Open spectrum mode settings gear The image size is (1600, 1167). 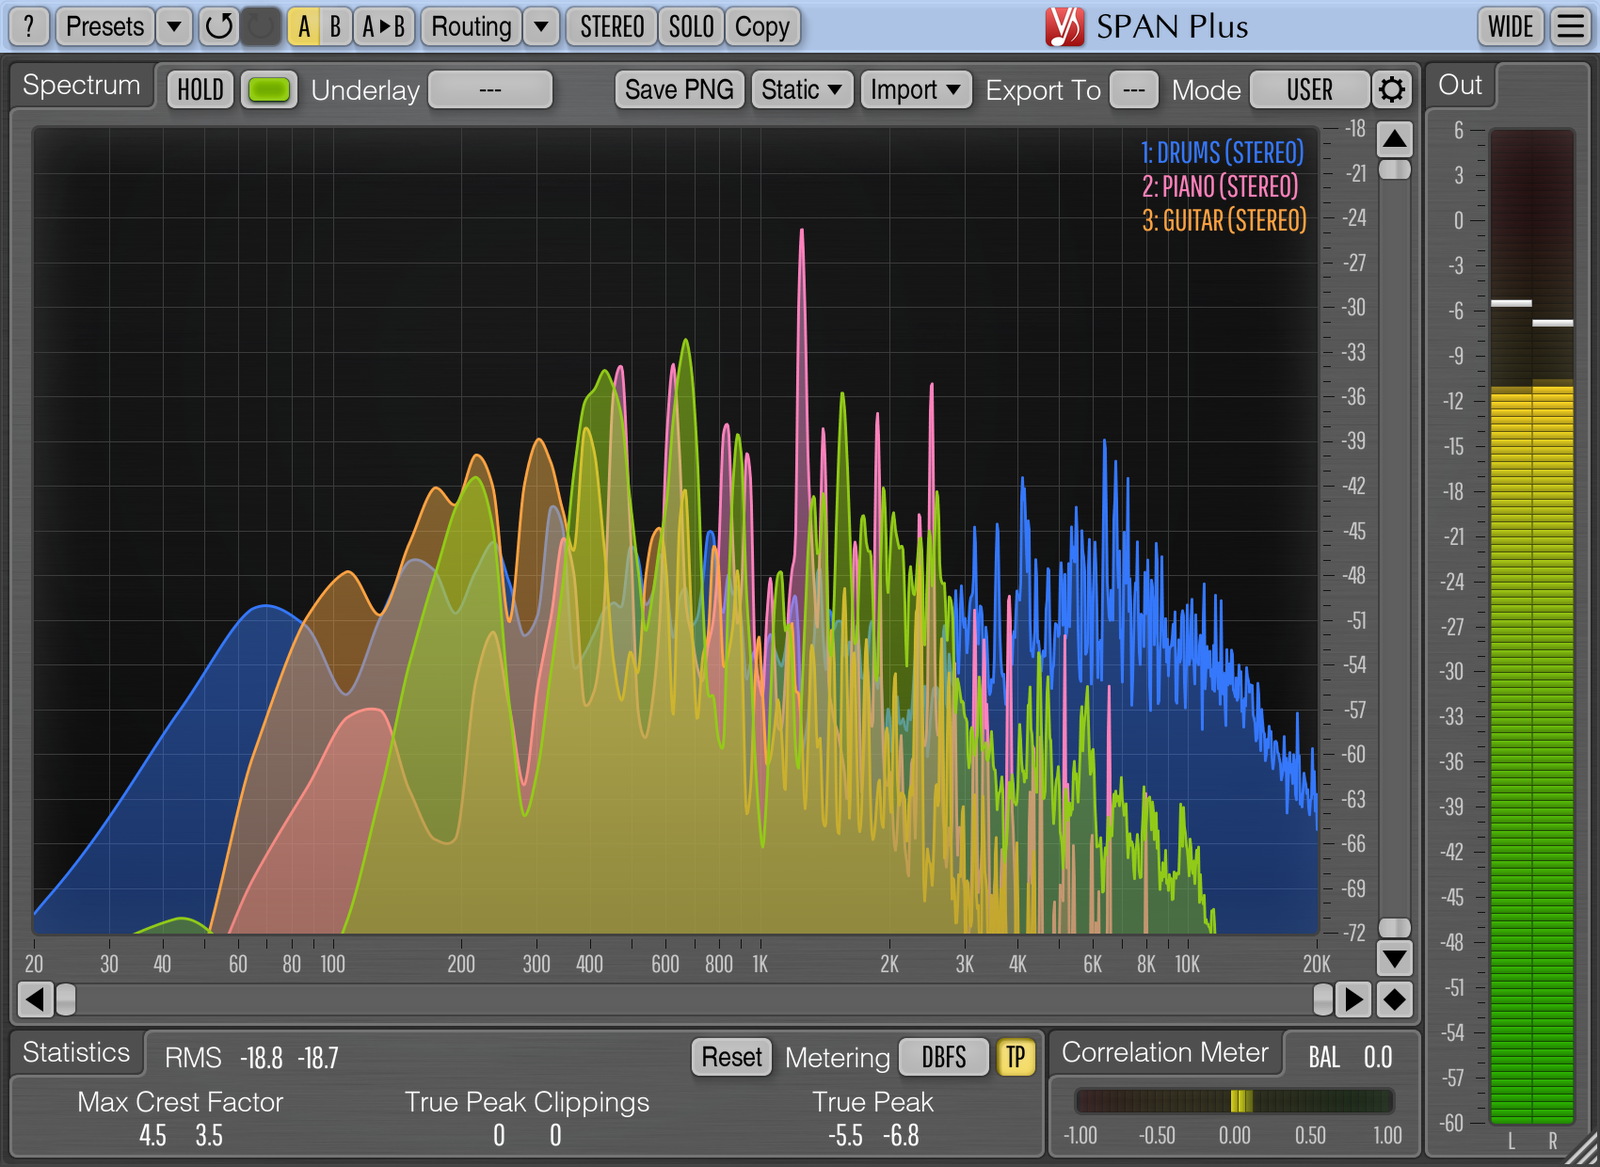pos(1391,90)
